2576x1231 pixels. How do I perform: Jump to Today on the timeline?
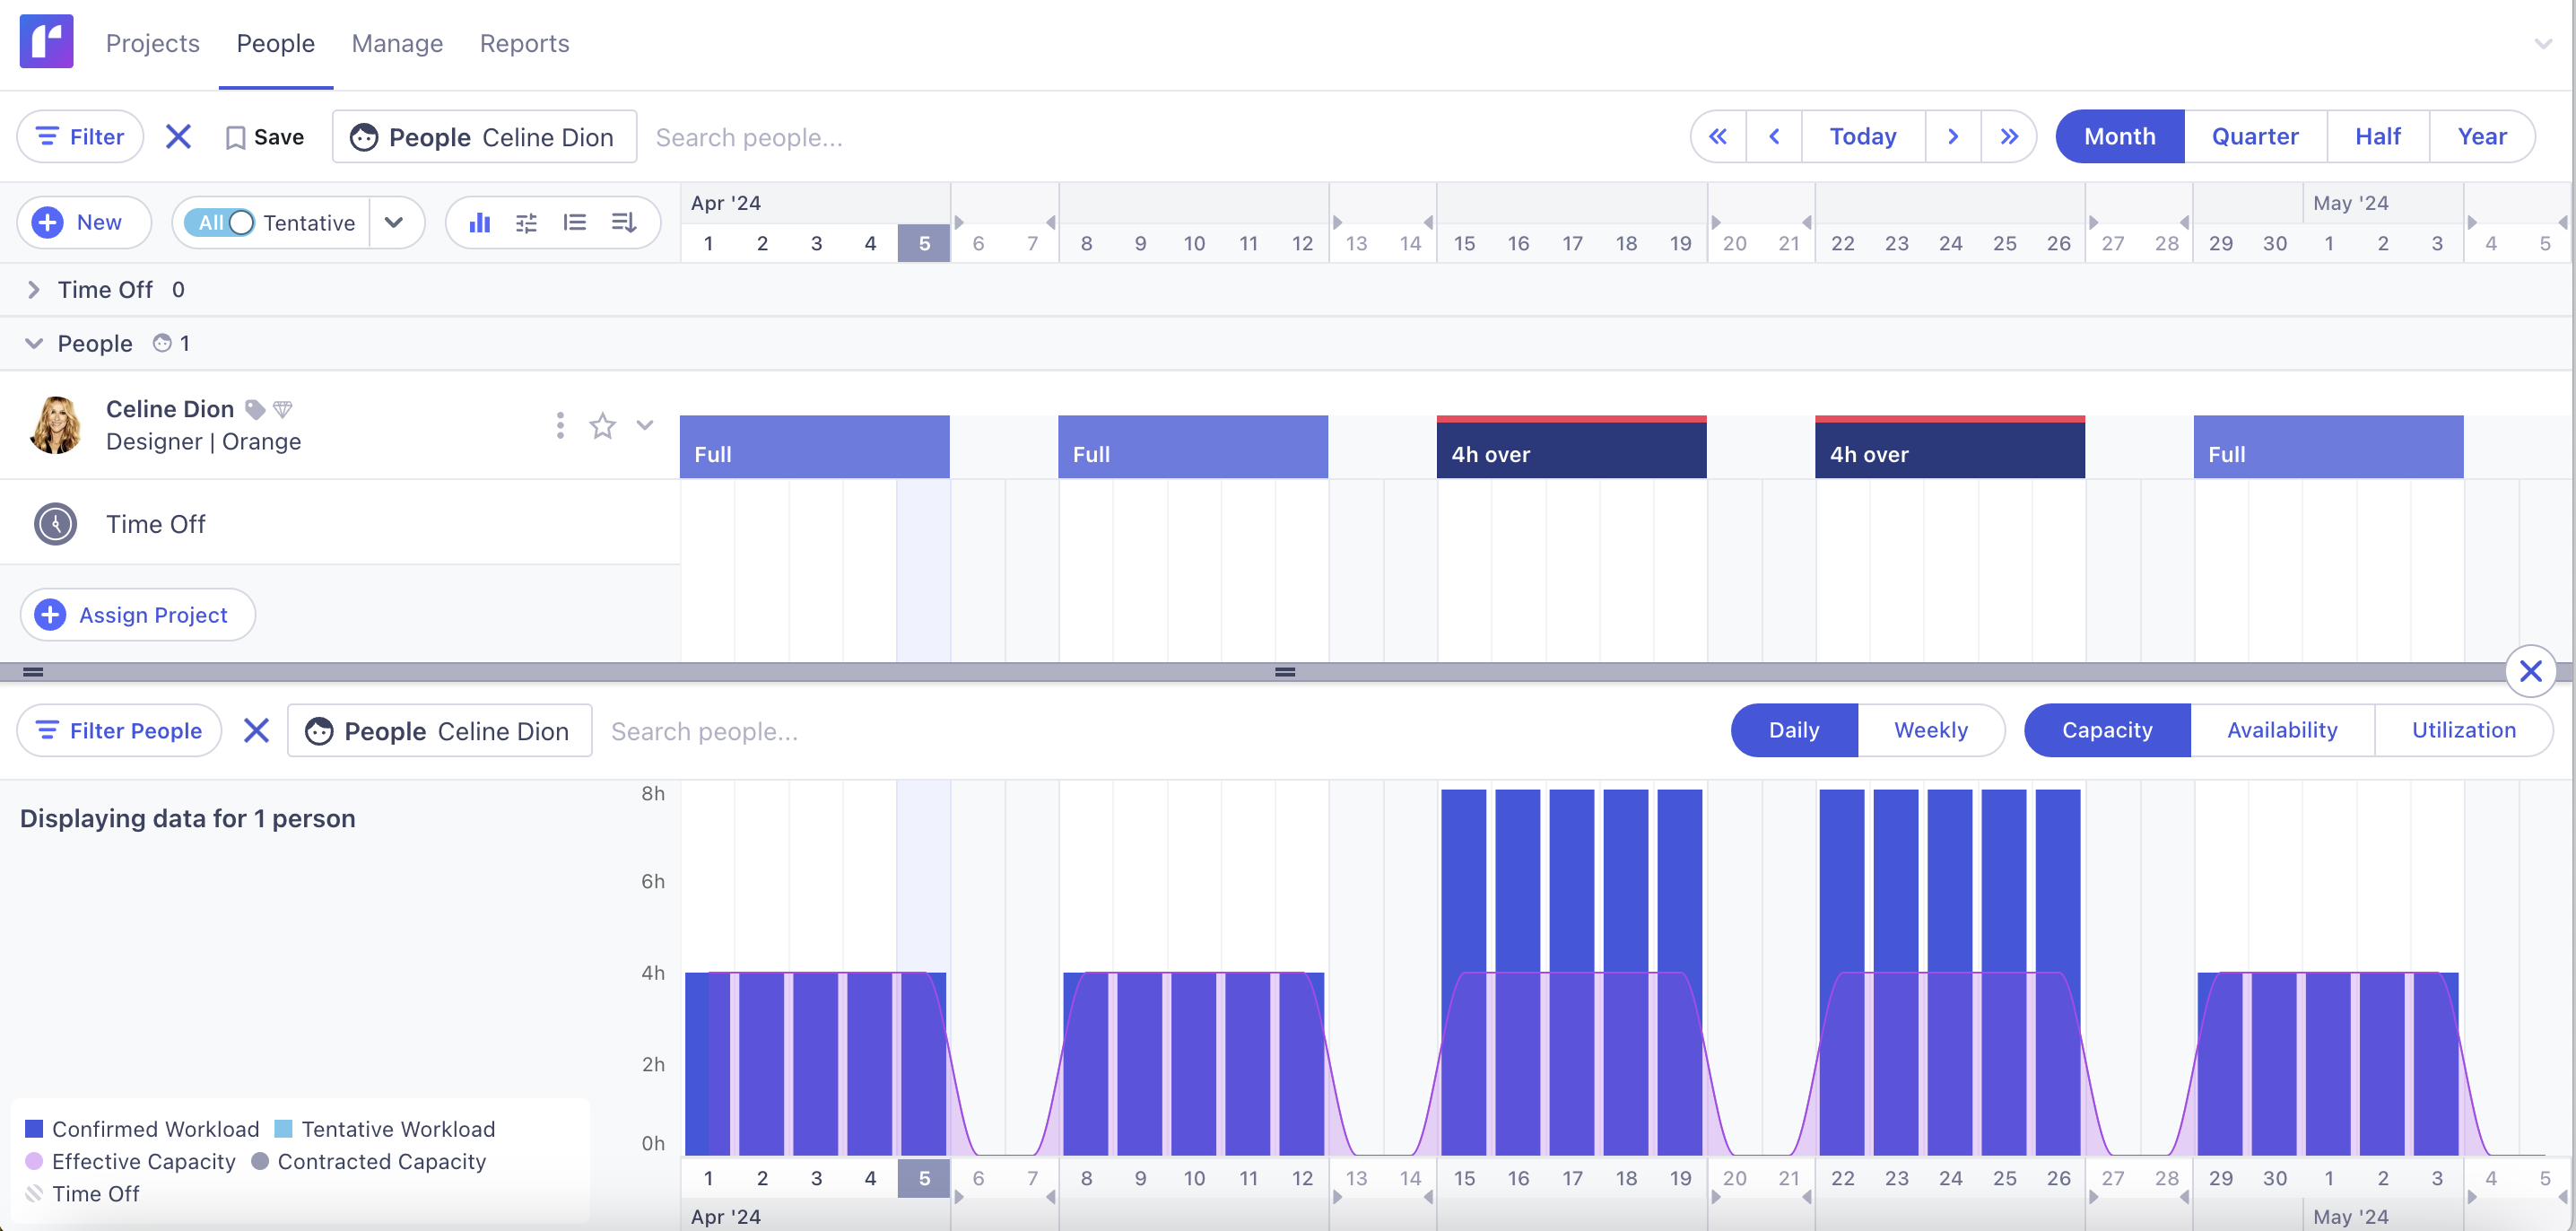click(1861, 136)
